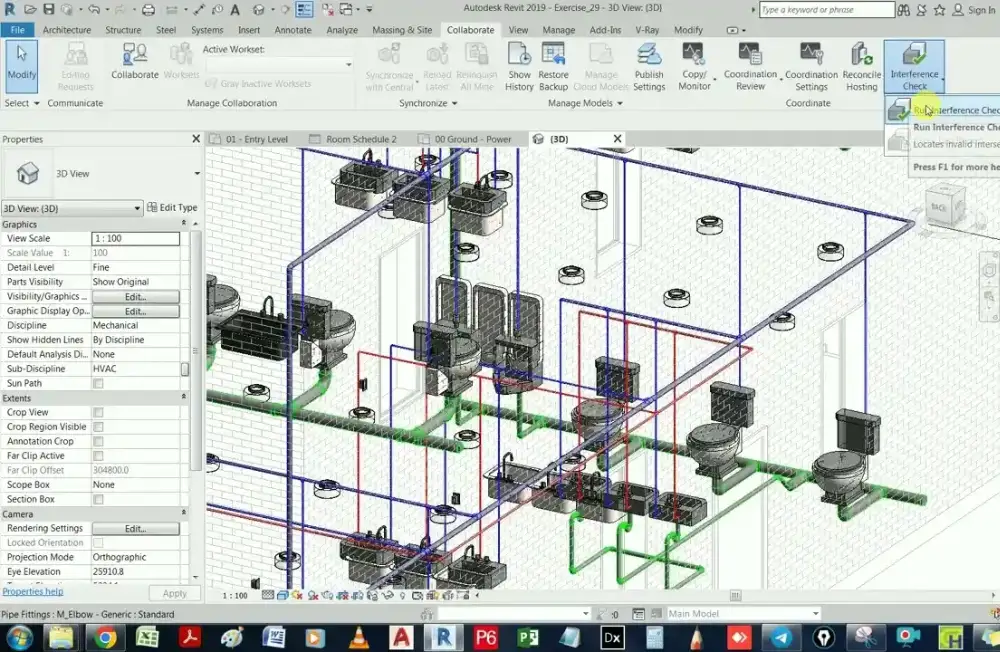Click the highlighted Thin Lines icon in quick access toolbar
The image size is (1000, 652).
tap(304, 9)
